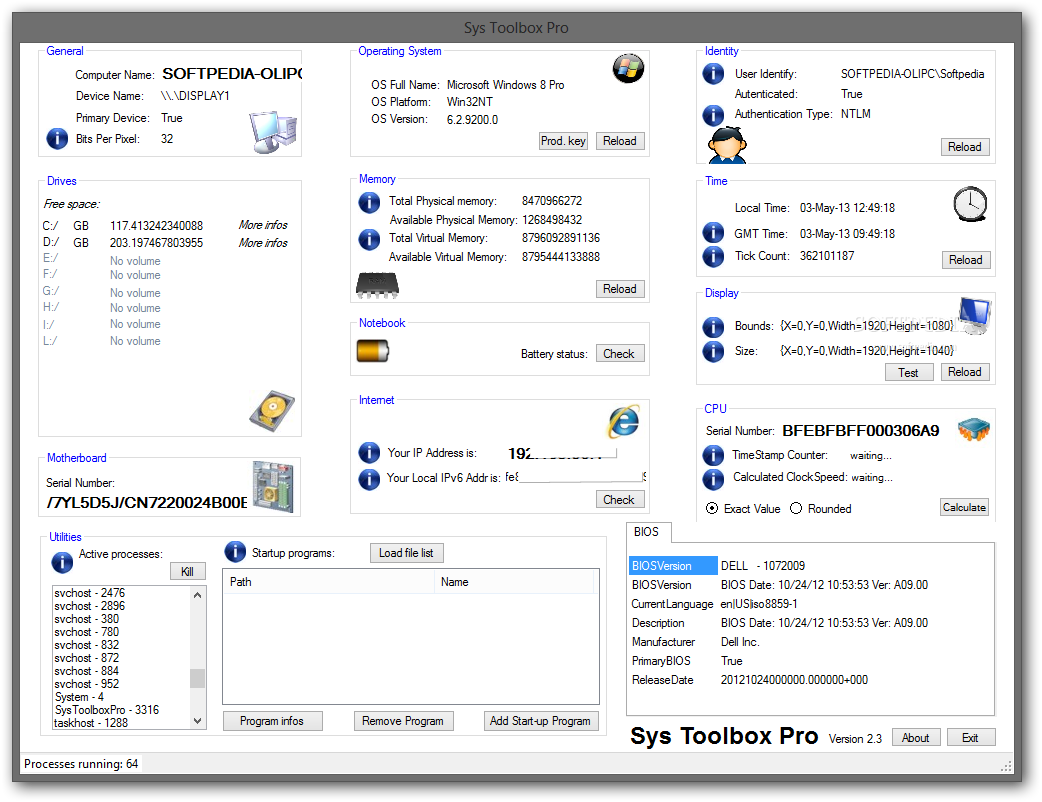Click the Exit button
The width and height of the screenshot is (1042, 802).
970,738
